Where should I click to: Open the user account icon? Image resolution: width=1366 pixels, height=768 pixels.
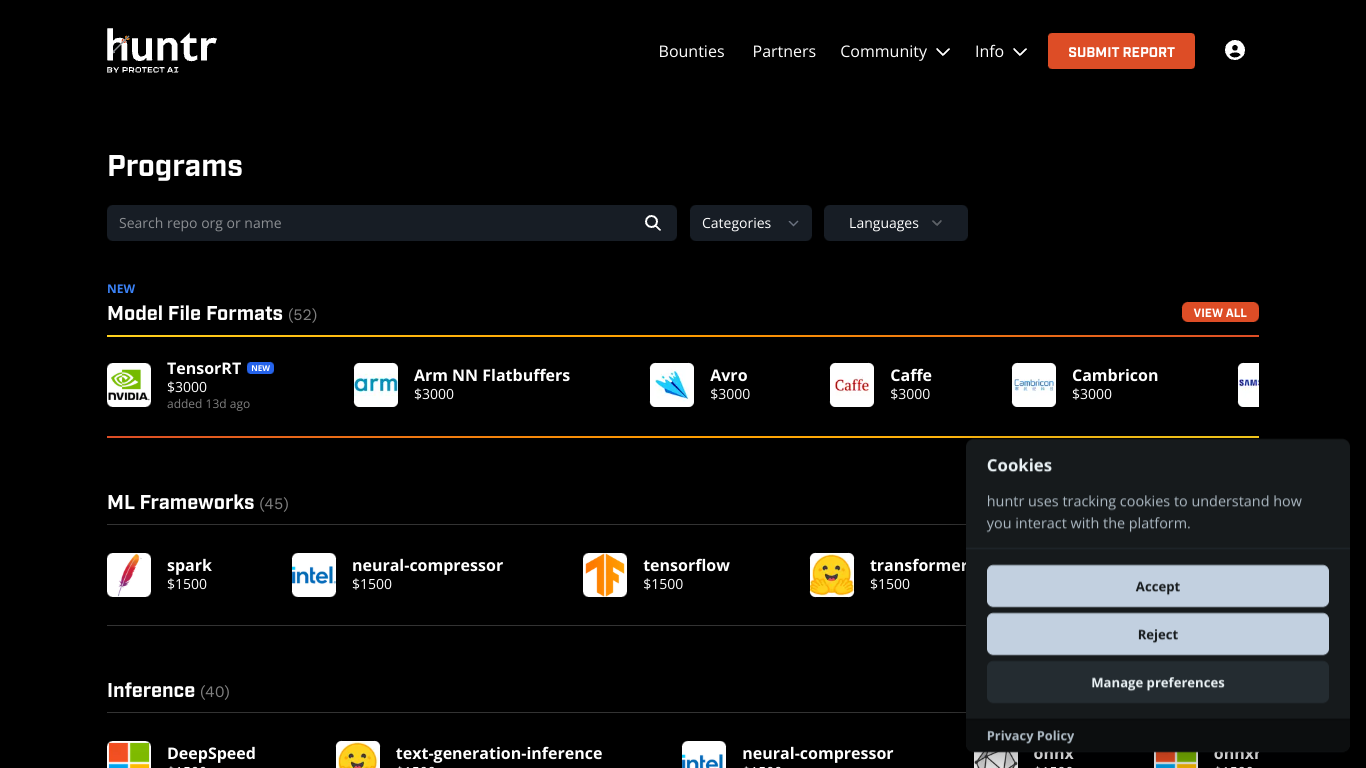pos(1235,51)
